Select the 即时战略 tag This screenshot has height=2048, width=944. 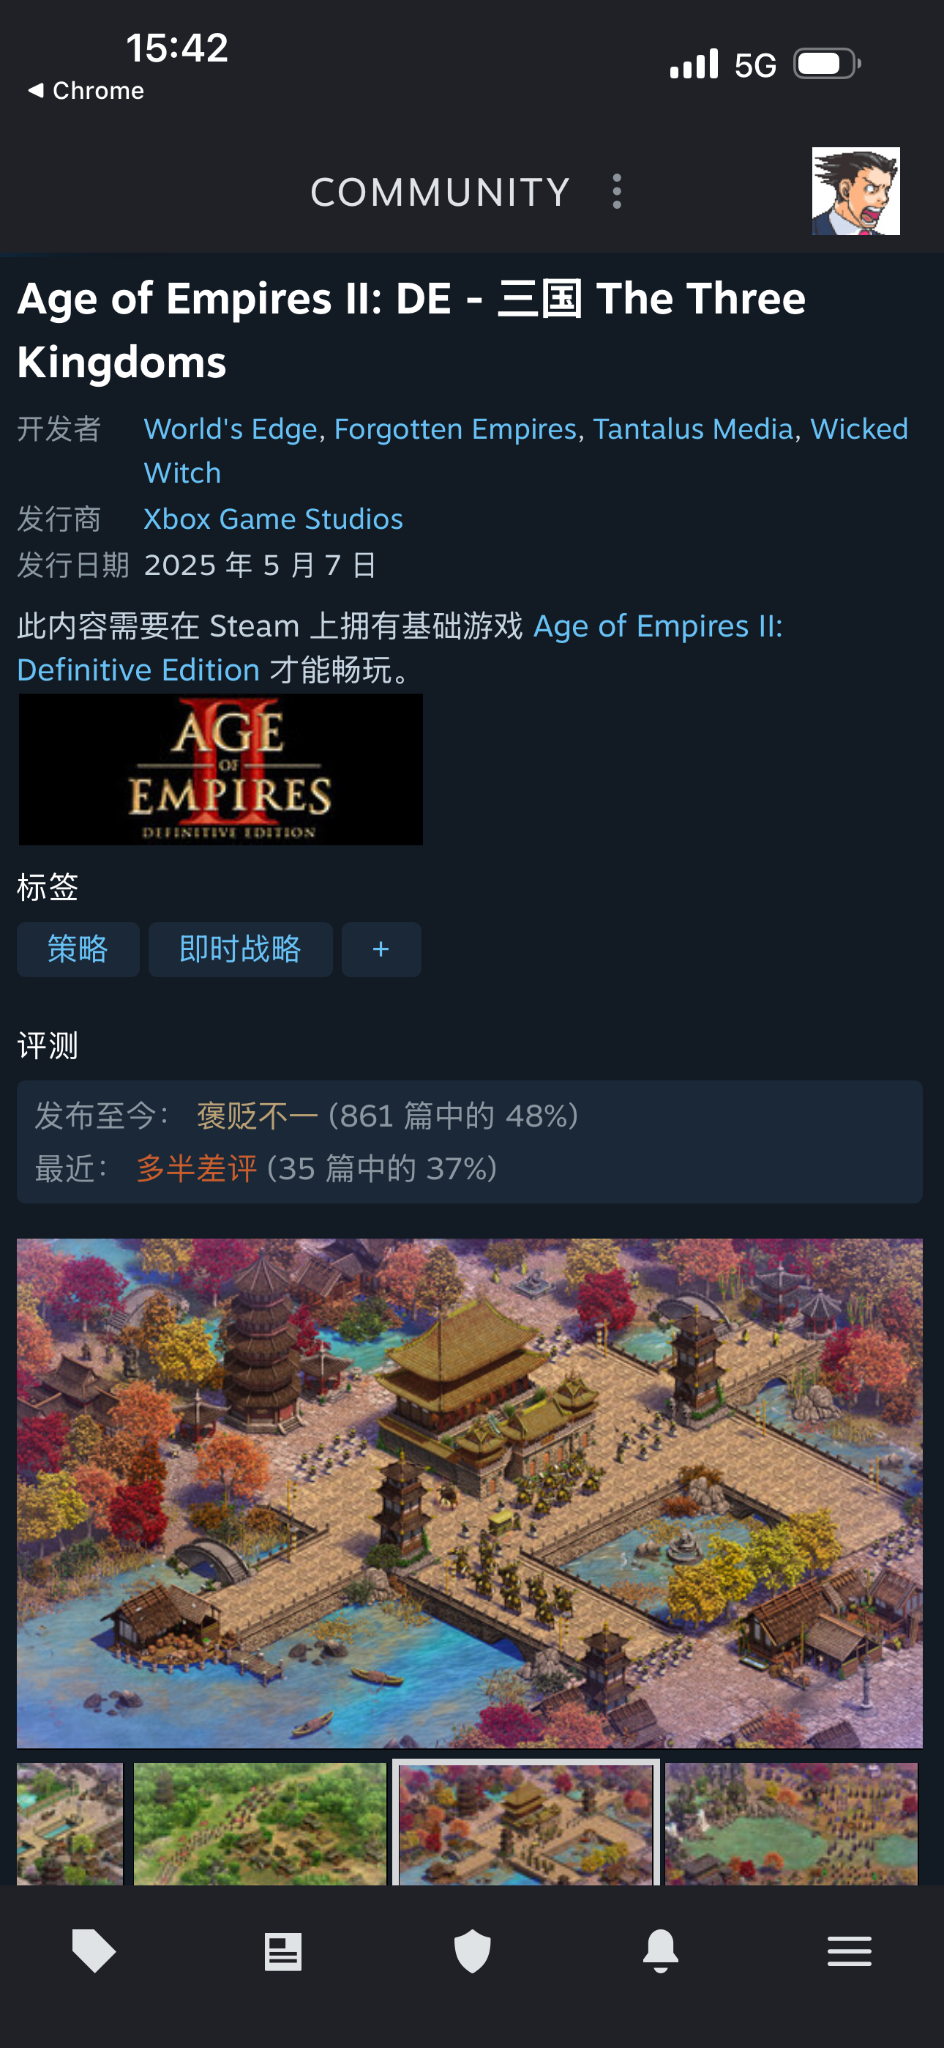240,949
